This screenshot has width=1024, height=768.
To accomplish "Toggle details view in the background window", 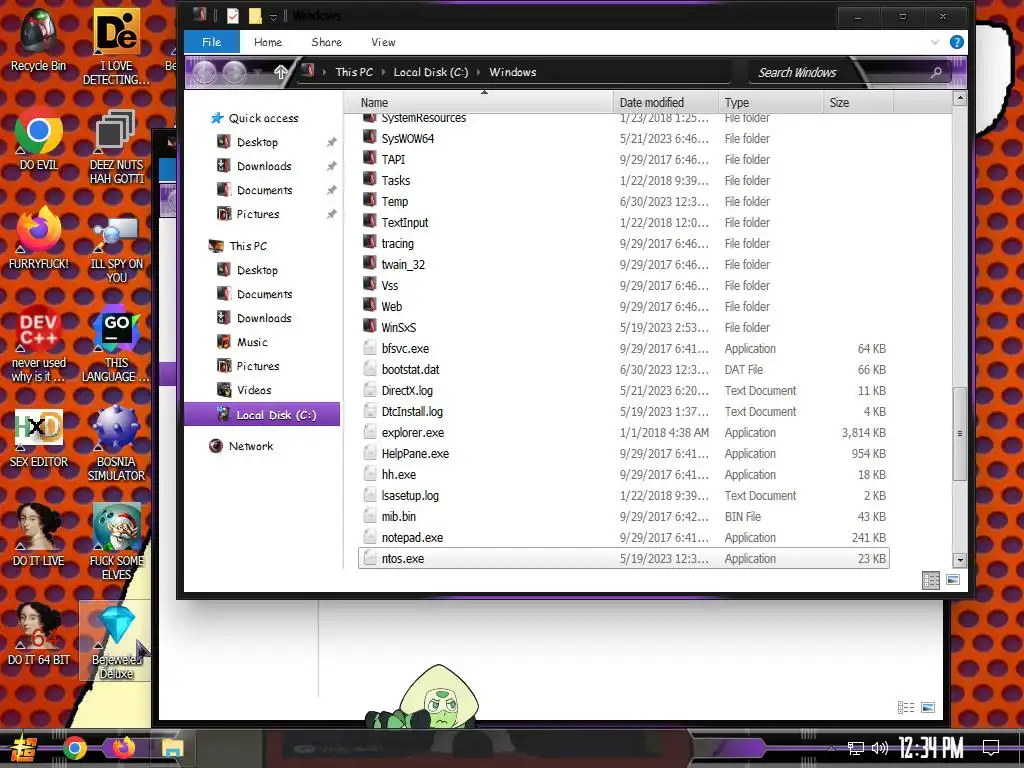I will (906, 707).
